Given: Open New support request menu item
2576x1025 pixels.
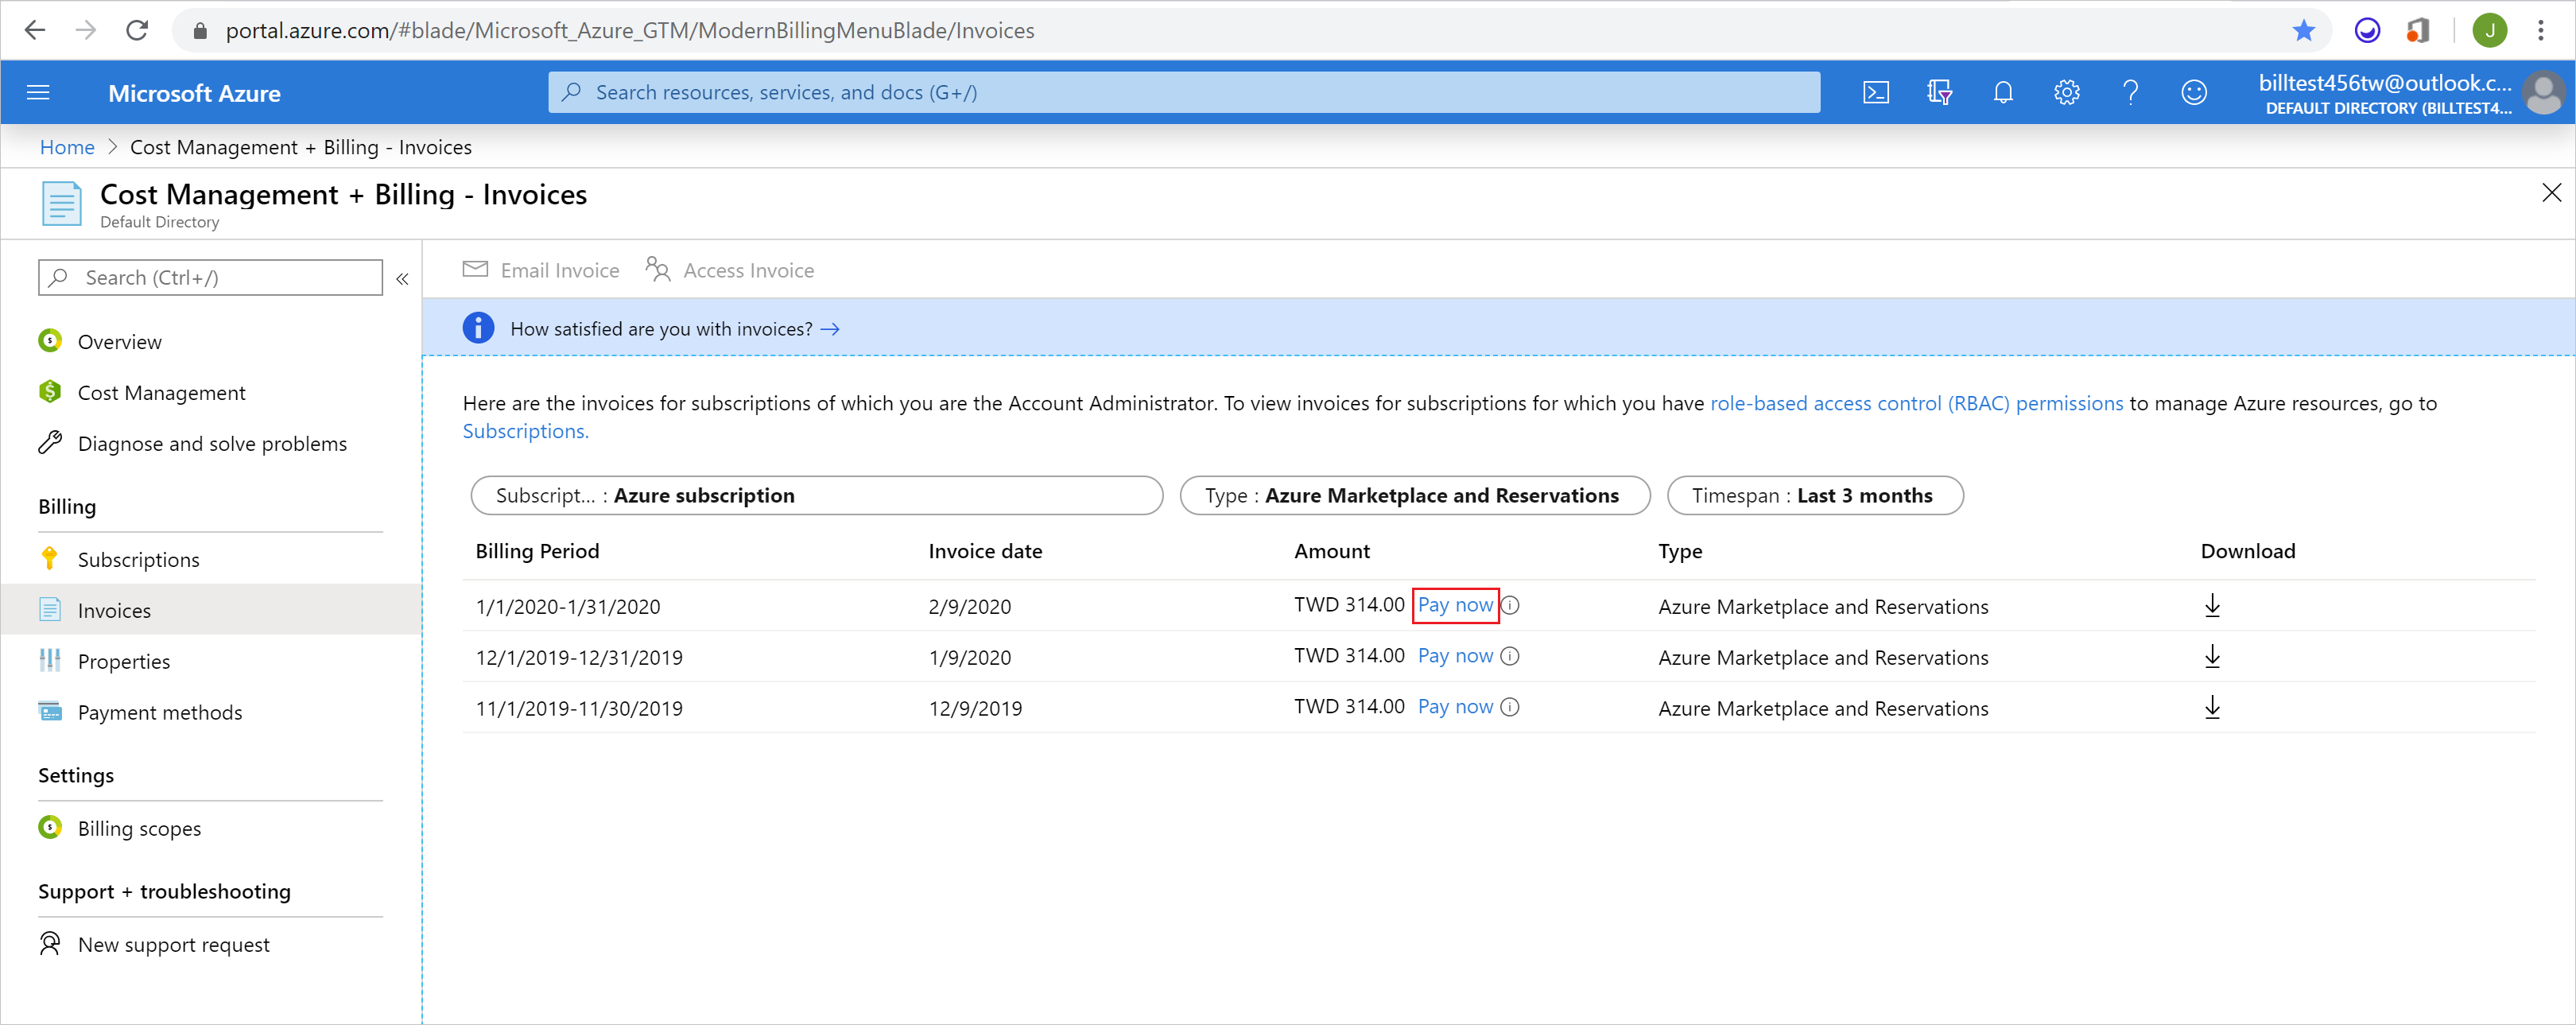Looking at the screenshot, I should (176, 945).
